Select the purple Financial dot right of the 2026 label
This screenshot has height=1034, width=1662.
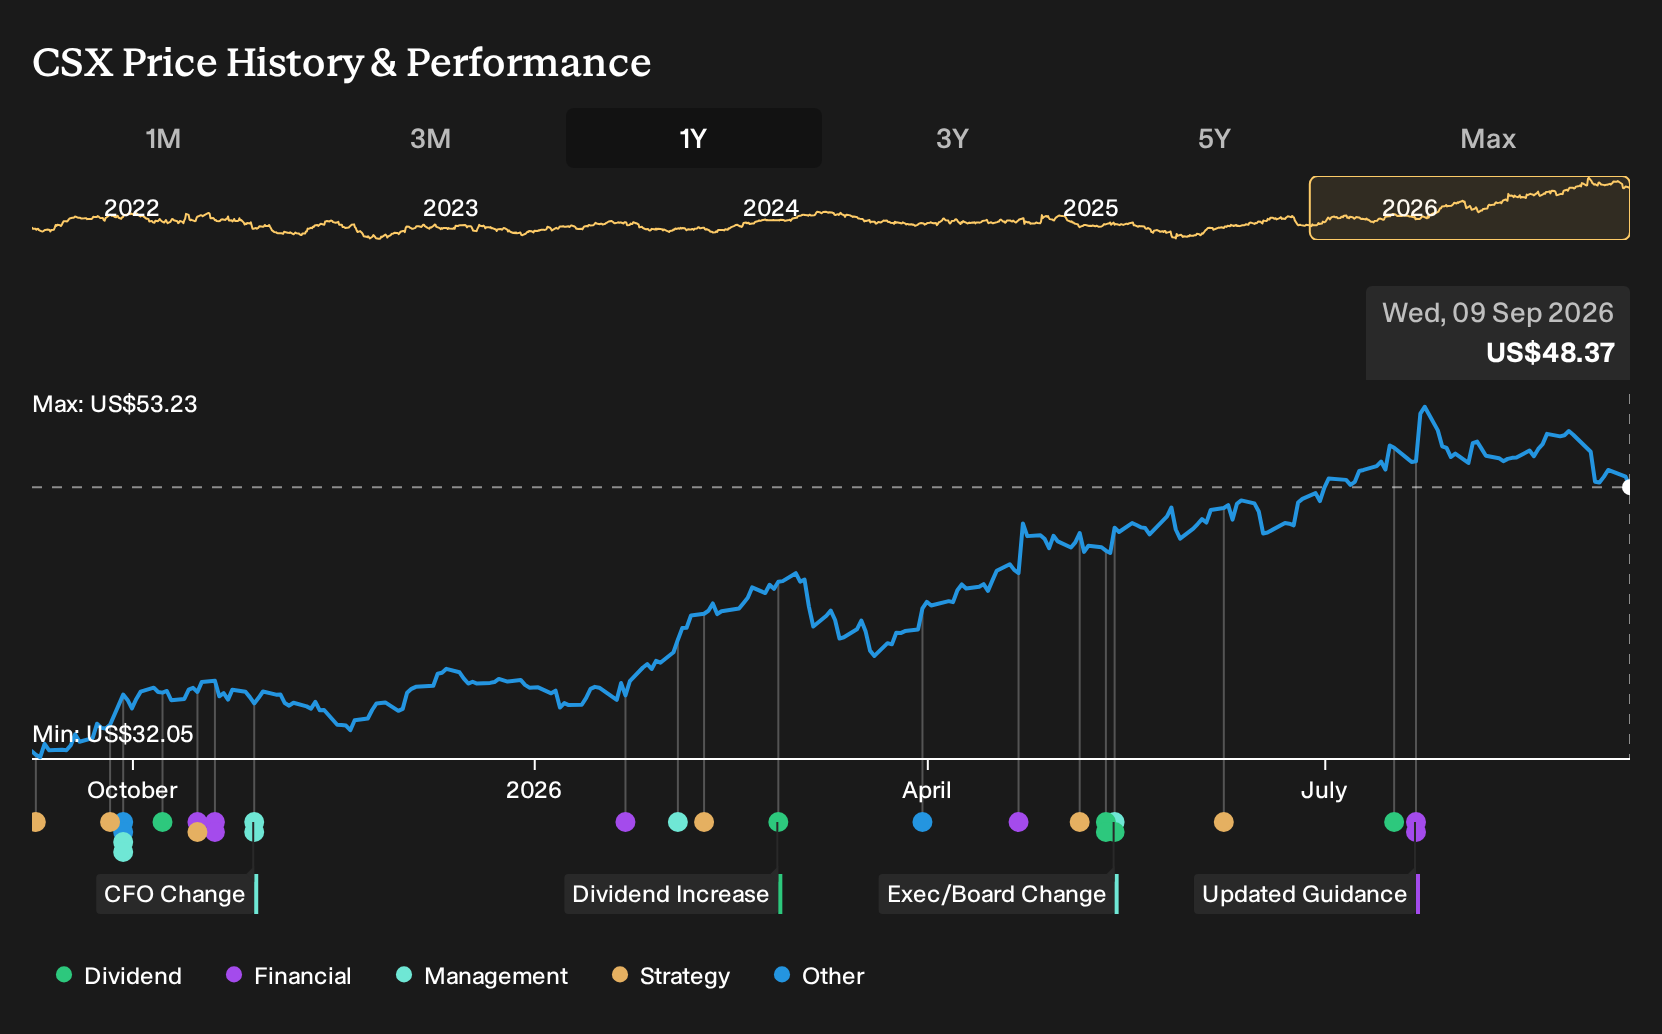coord(625,822)
